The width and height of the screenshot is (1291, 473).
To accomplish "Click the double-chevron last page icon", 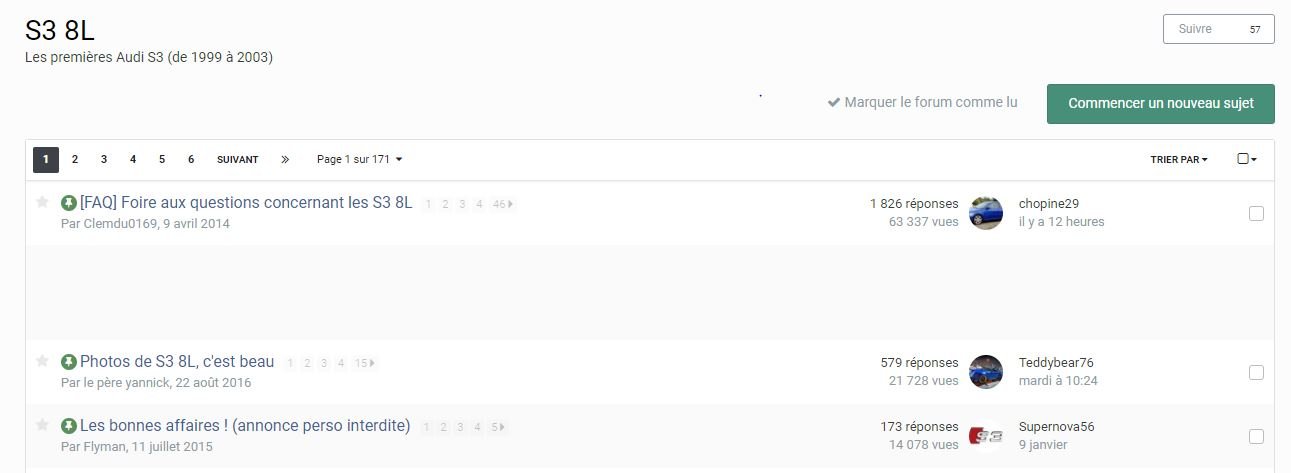I will [x=285, y=160].
